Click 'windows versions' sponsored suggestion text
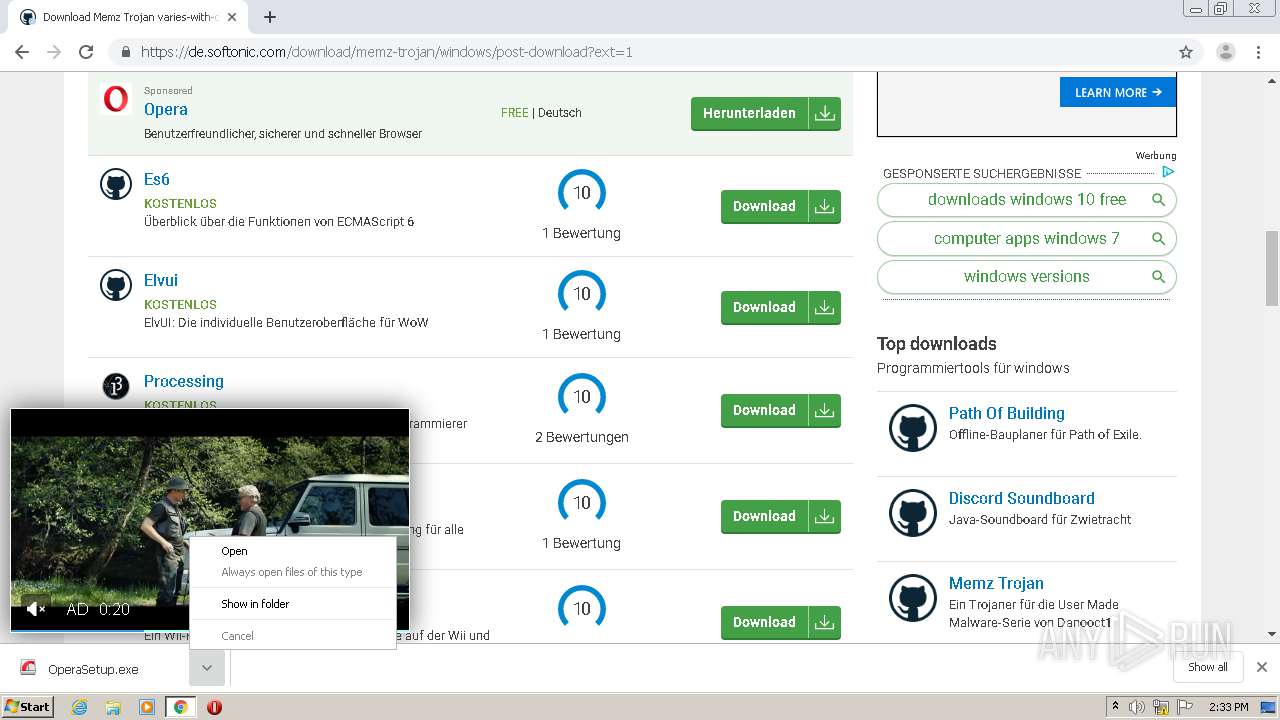Screen dimensions: 1280x720 [1026, 277]
